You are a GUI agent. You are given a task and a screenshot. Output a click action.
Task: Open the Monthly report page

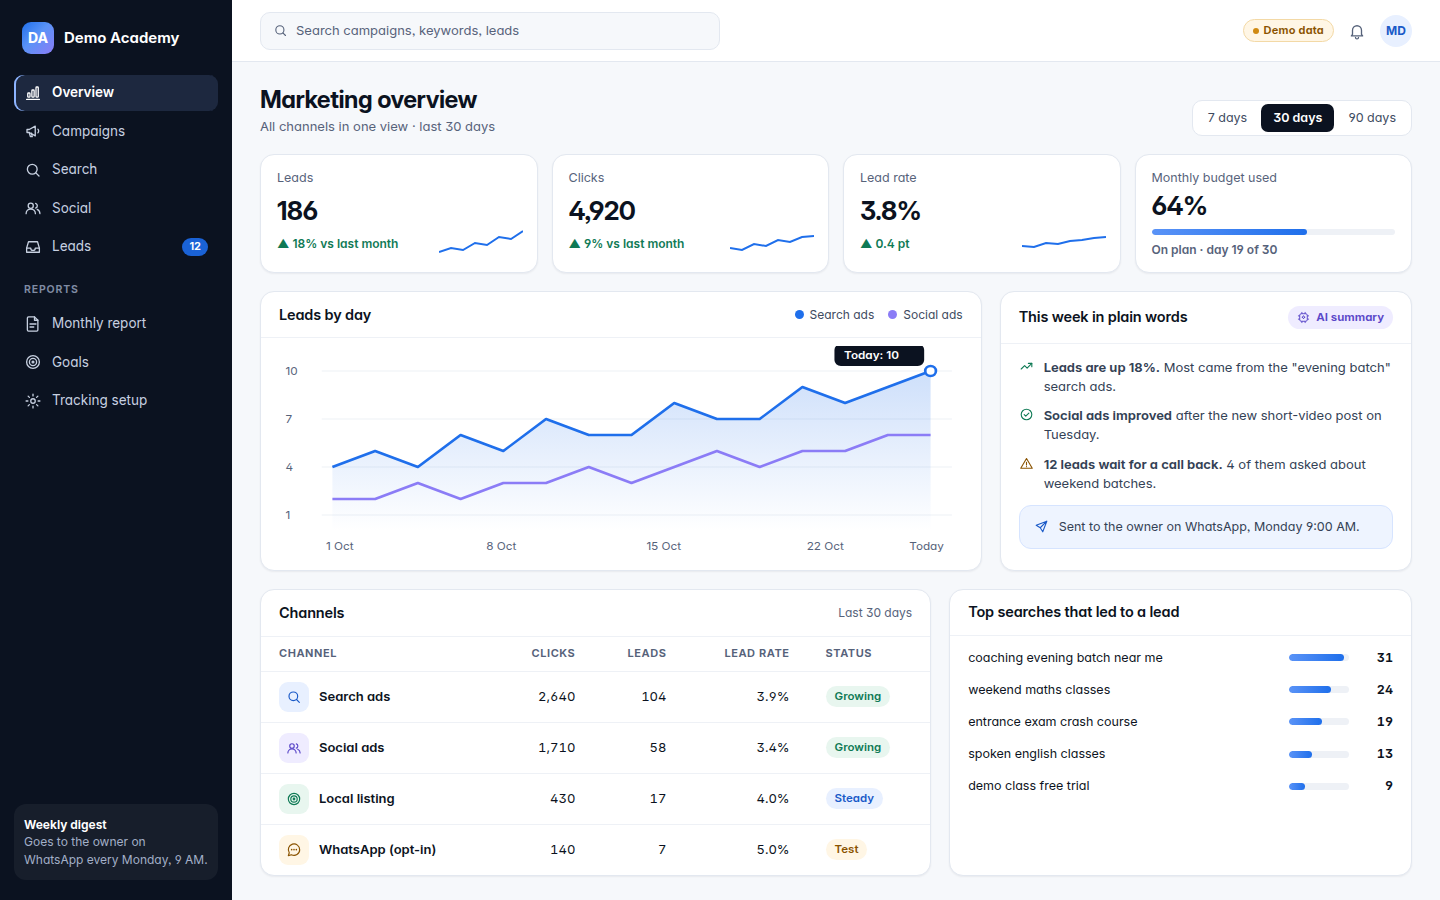(116, 324)
